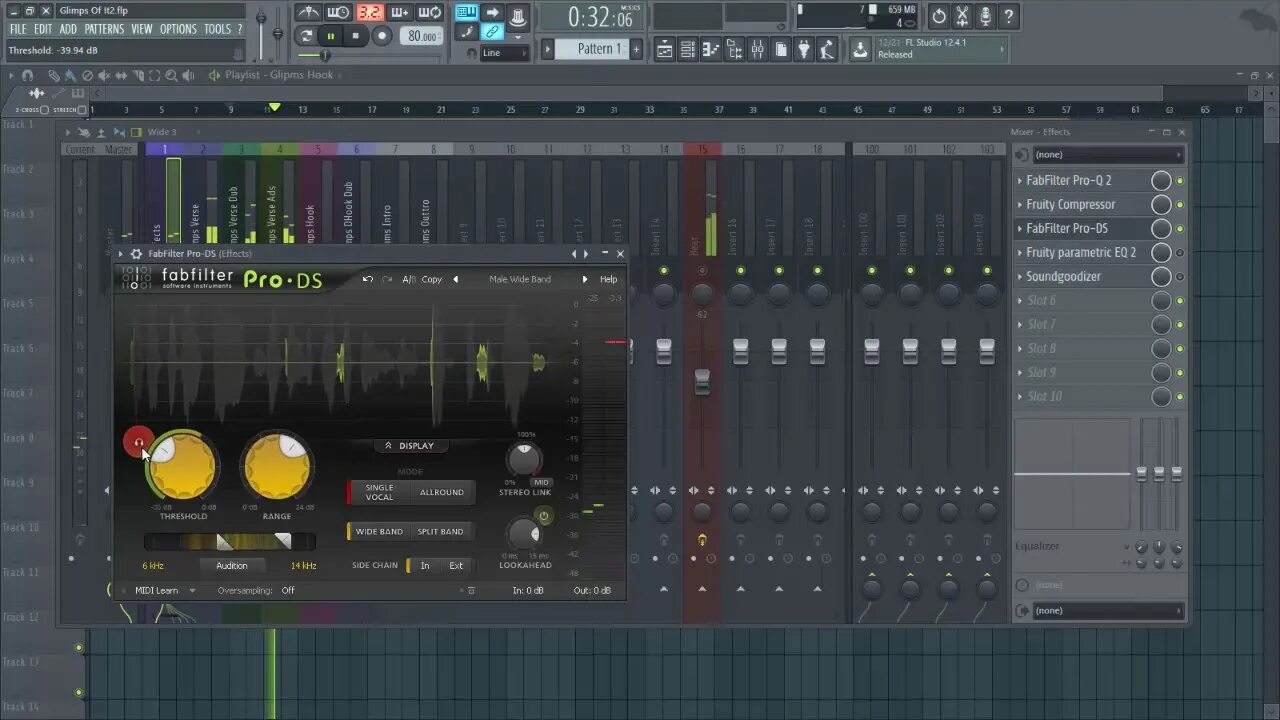1280x720 pixels.
Task: Toggle the A/B comparison in Pro-DS
Action: (x=409, y=279)
